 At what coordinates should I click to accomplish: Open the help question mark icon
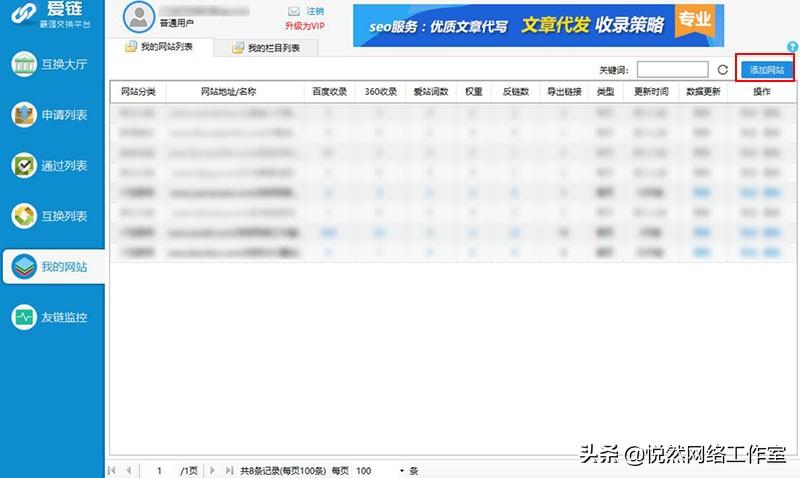click(792, 46)
